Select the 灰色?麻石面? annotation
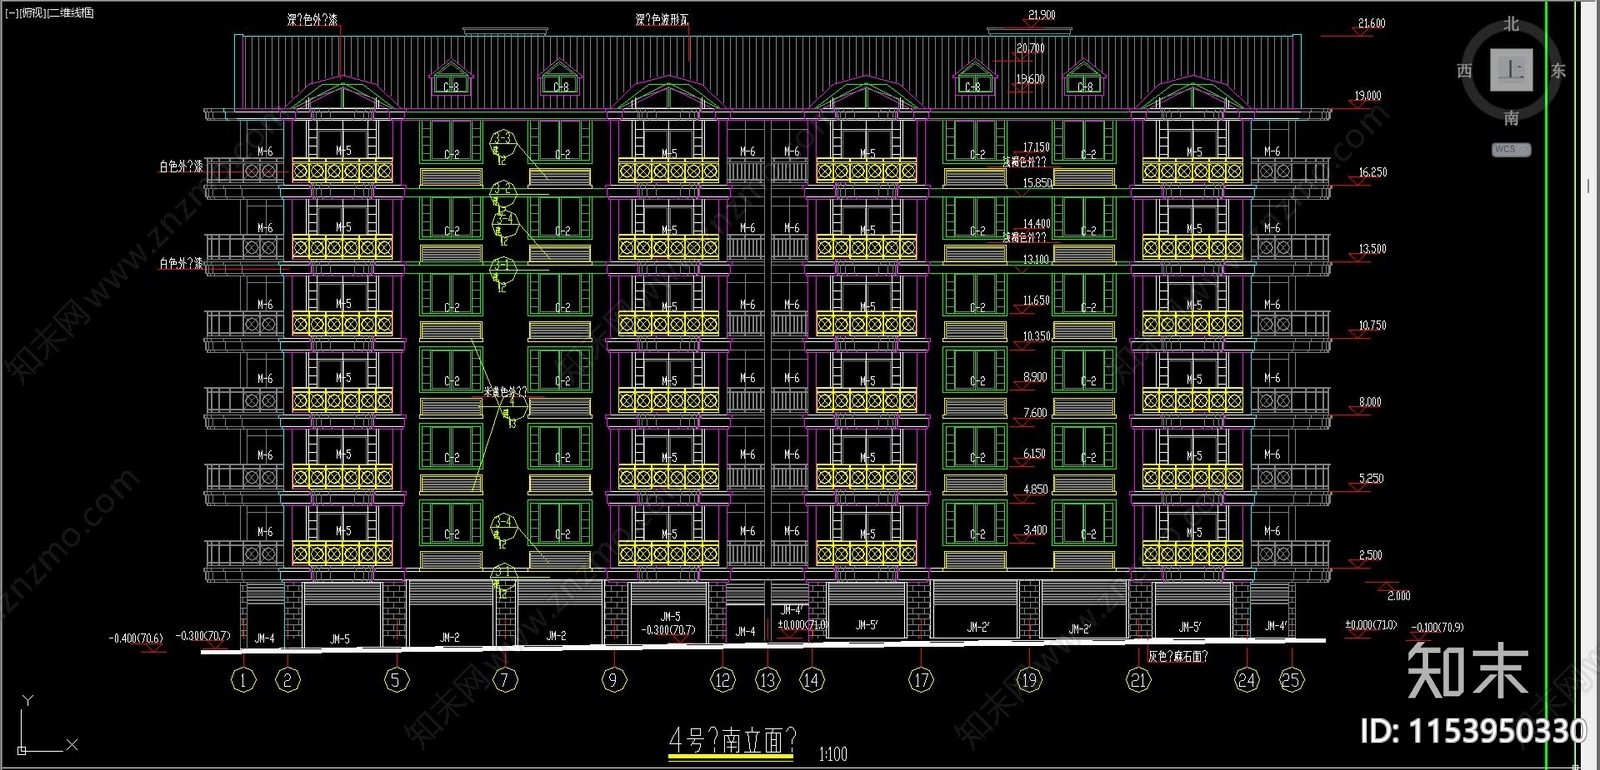The height and width of the screenshot is (770, 1600). tap(1178, 656)
